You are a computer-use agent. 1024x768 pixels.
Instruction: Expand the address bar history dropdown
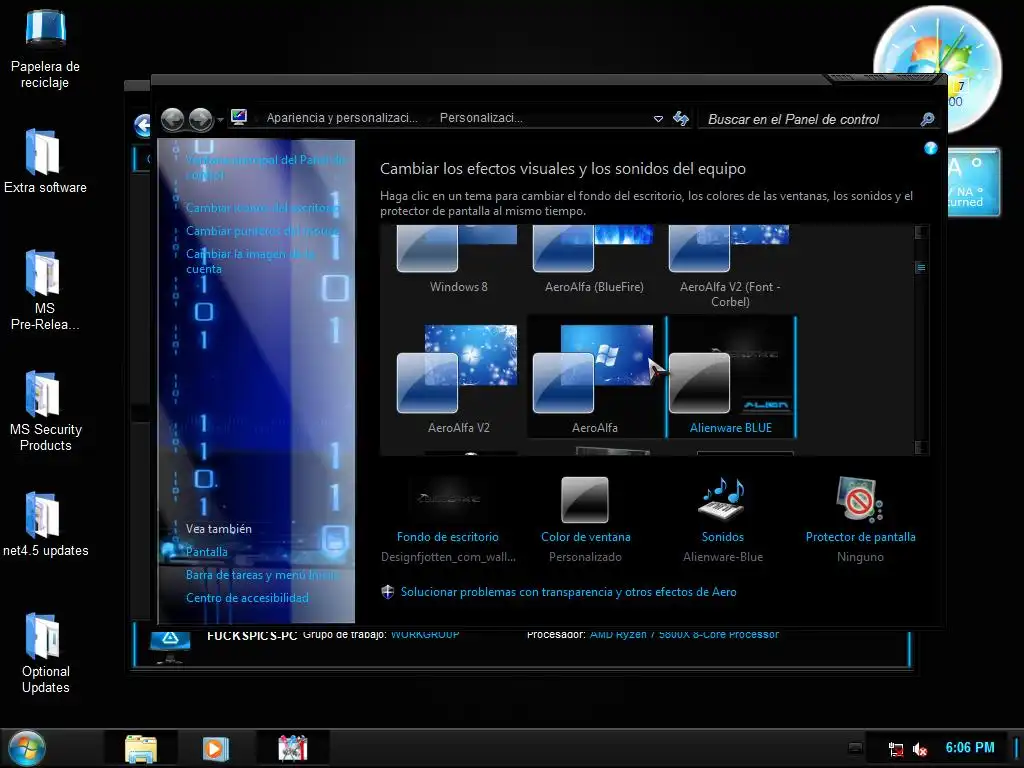click(x=658, y=119)
